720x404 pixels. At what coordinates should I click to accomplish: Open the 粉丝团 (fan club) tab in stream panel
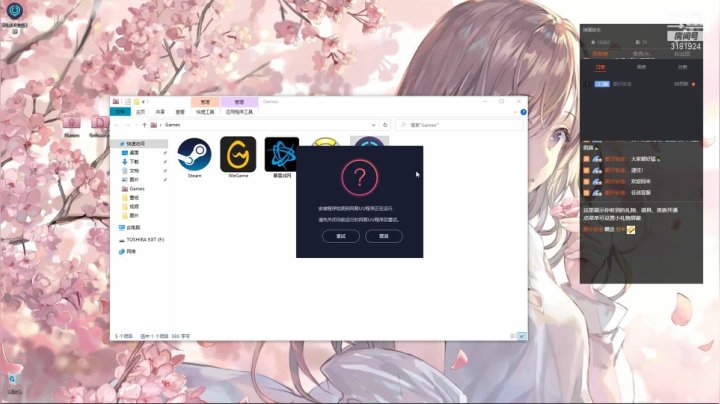pos(682,54)
